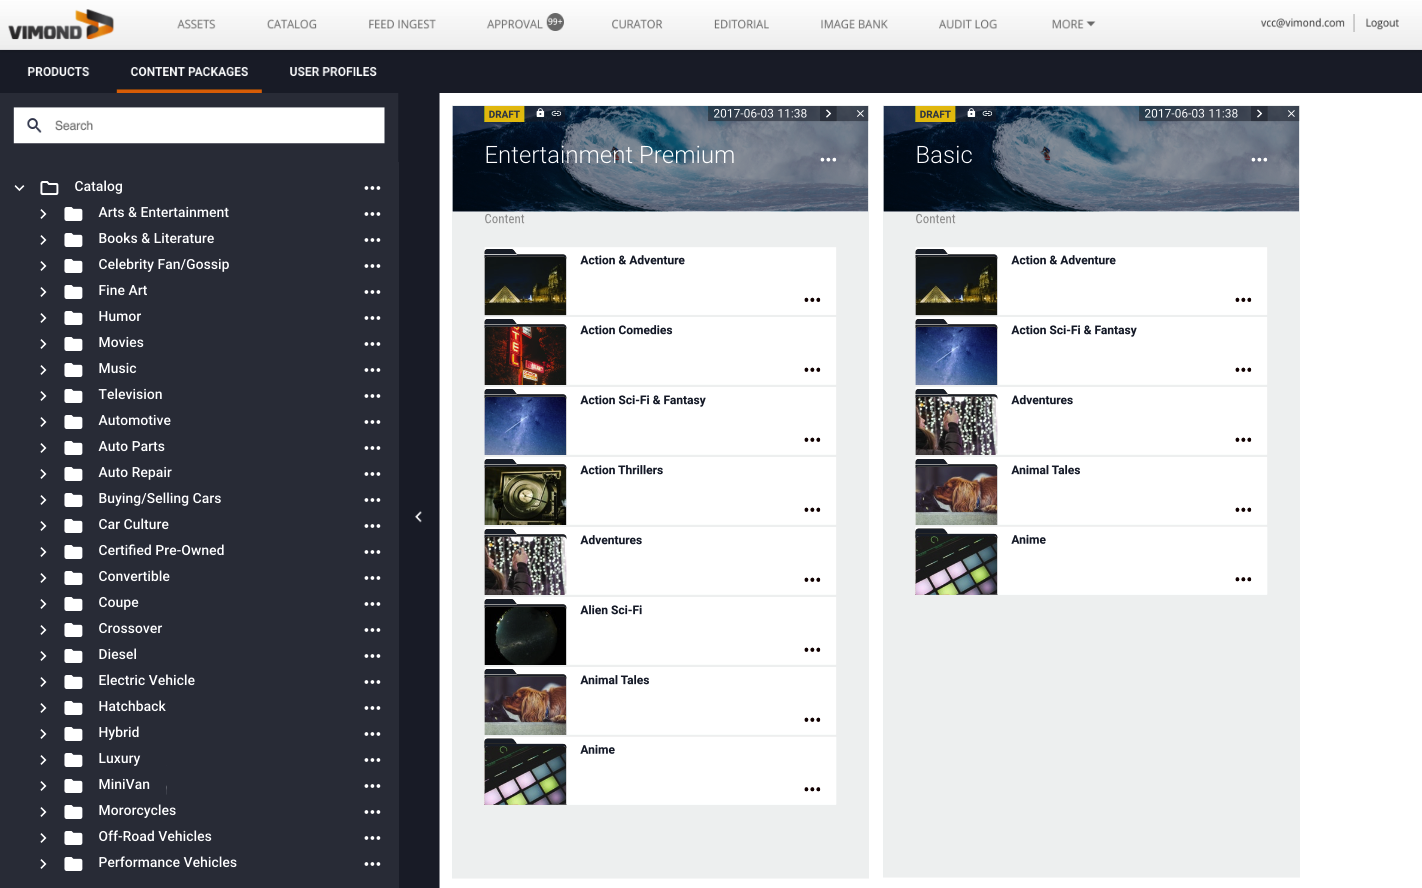Open the three-dot menu for Anime in Basic
Viewport: 1422px width, 888px height.
click(1243, 580)
